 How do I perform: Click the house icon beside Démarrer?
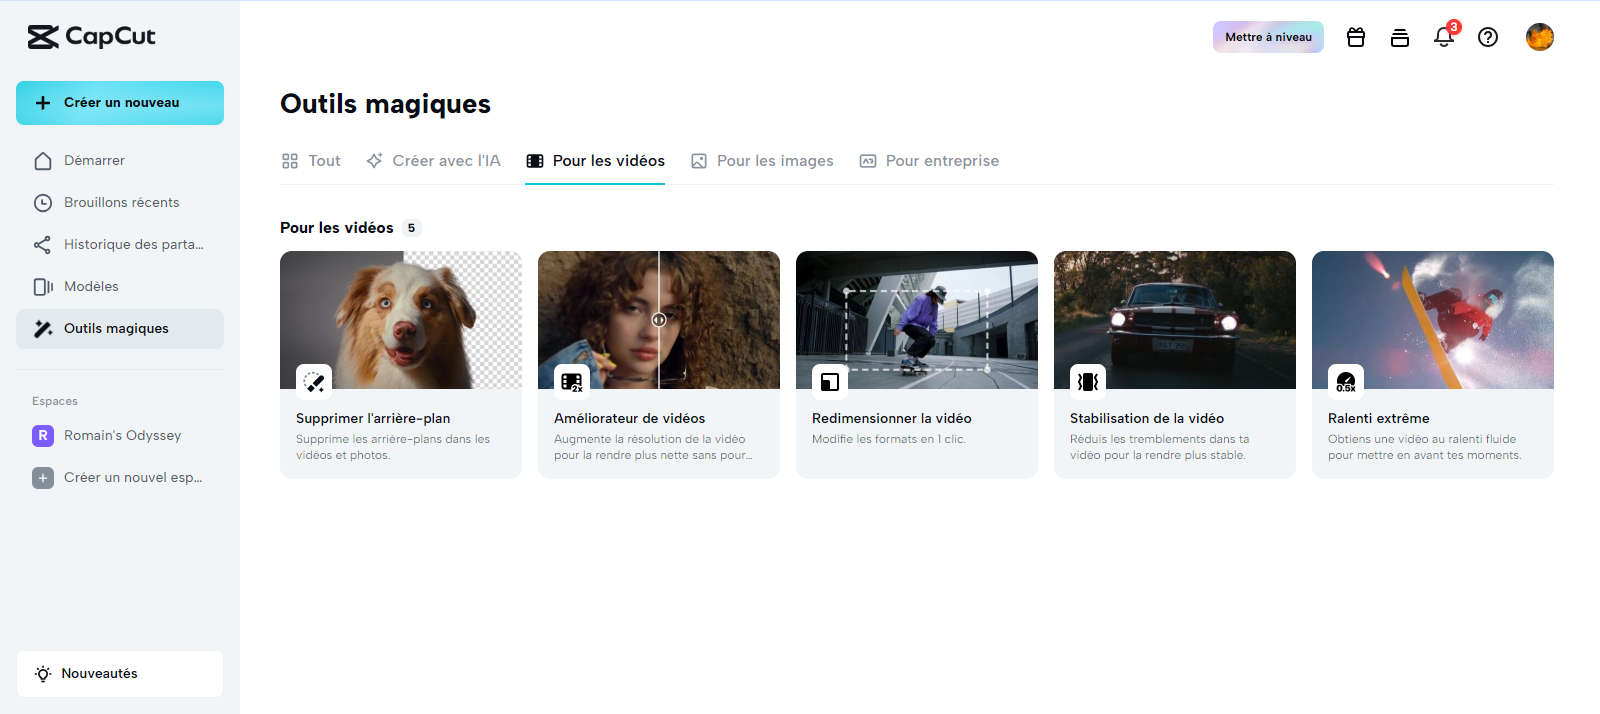coord(43,161)
